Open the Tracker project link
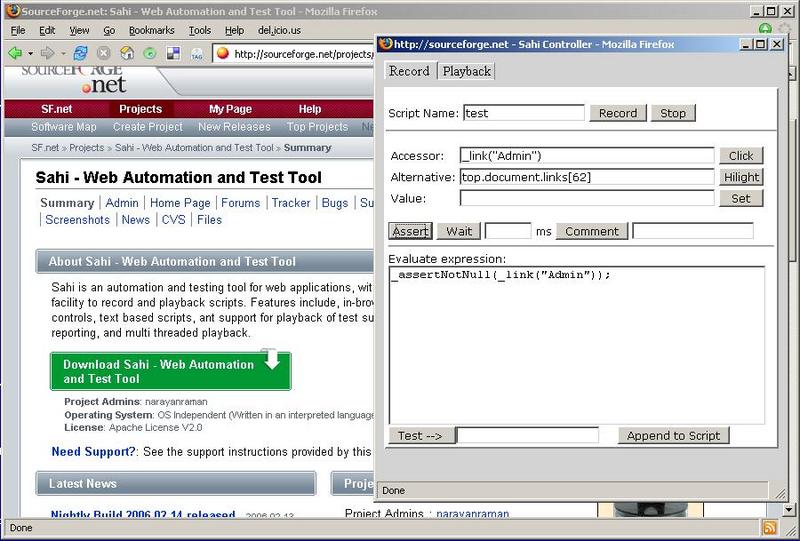Viewport: 800px width, 541px height. tap(291, 203)
